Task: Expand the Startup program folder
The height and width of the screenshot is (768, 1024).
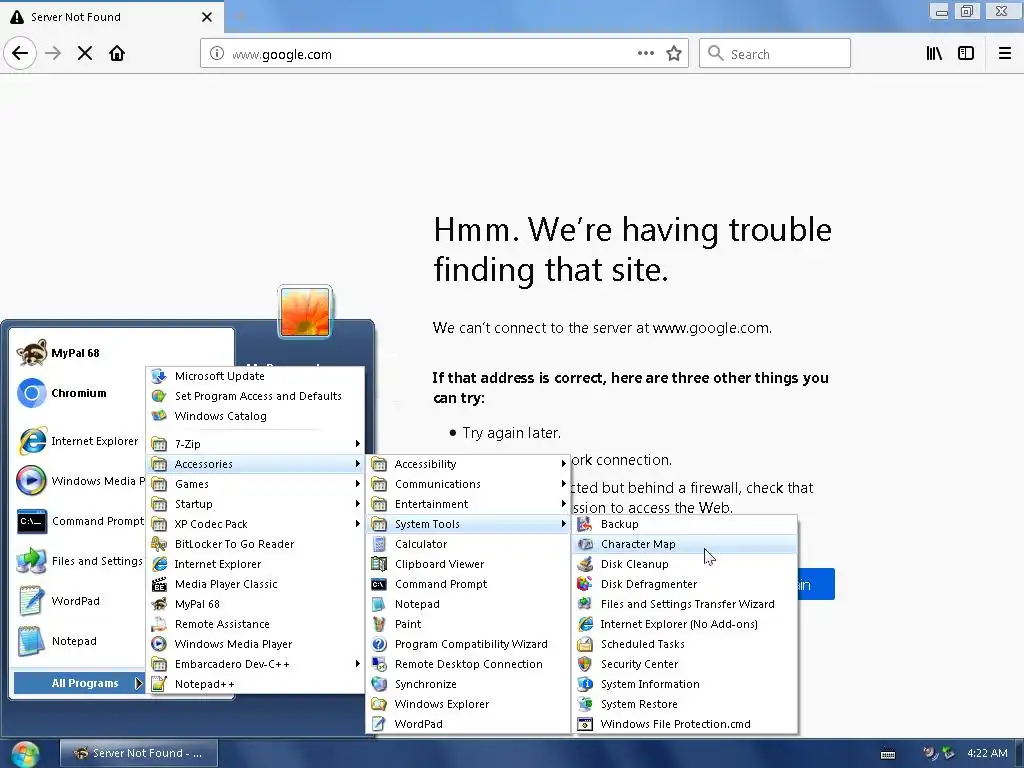Action: click(x=255, y=504)
